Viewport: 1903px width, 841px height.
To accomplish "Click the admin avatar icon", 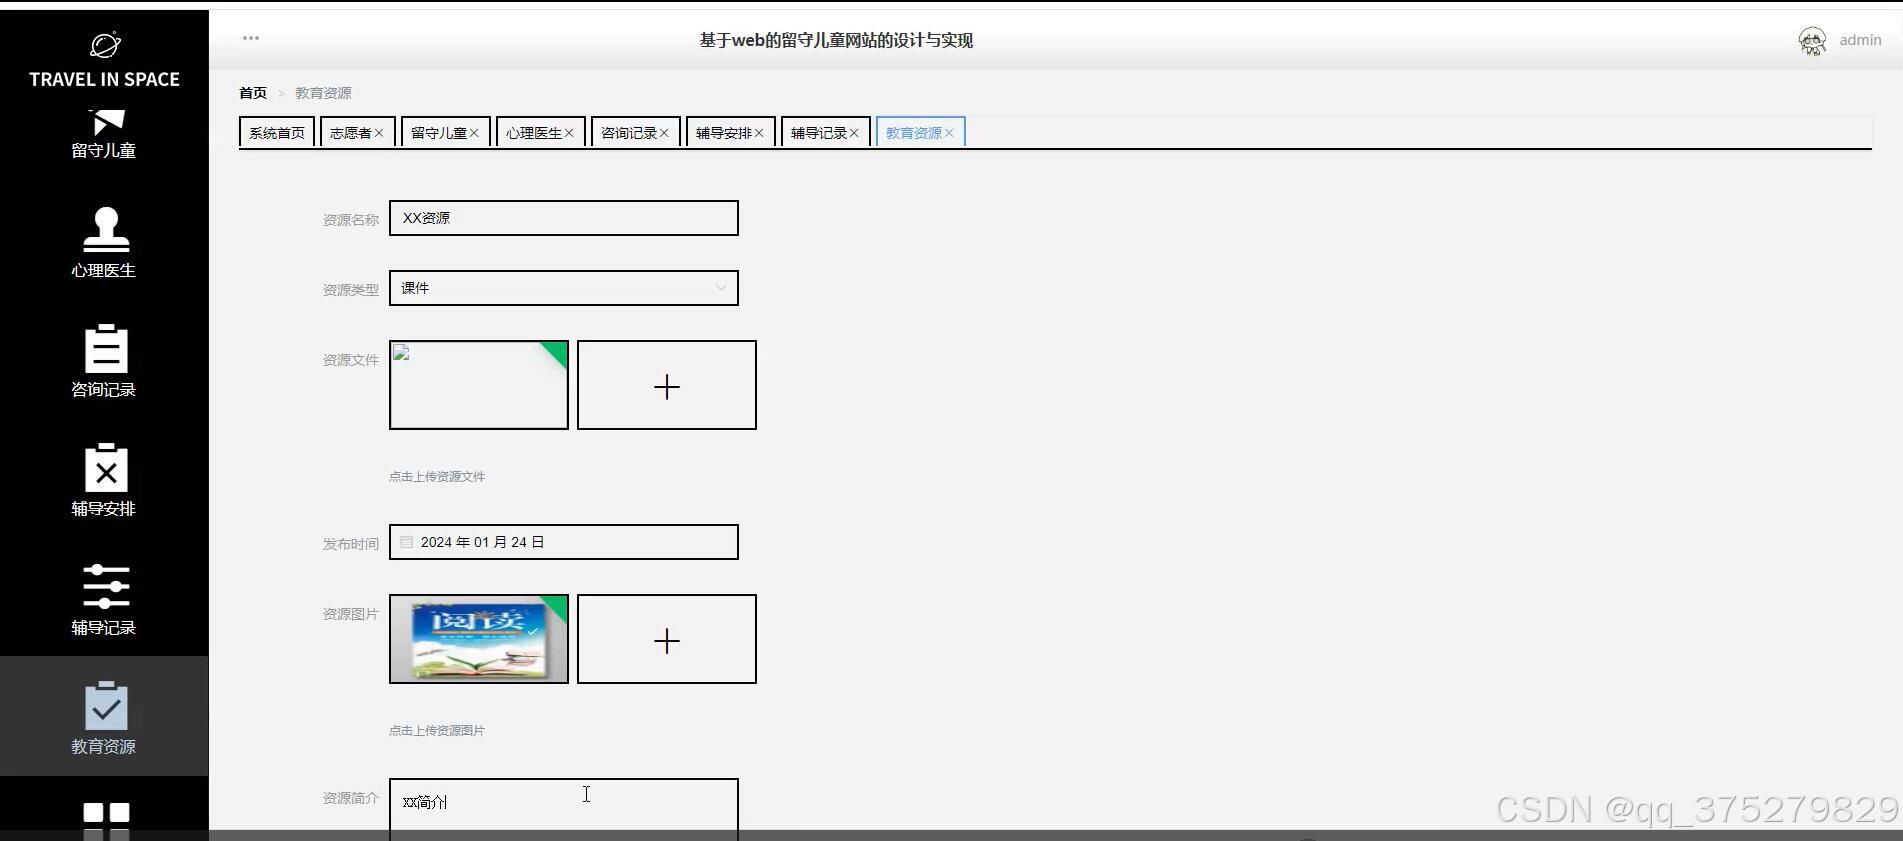I will pyautogui.click(x=1812, y=41).
